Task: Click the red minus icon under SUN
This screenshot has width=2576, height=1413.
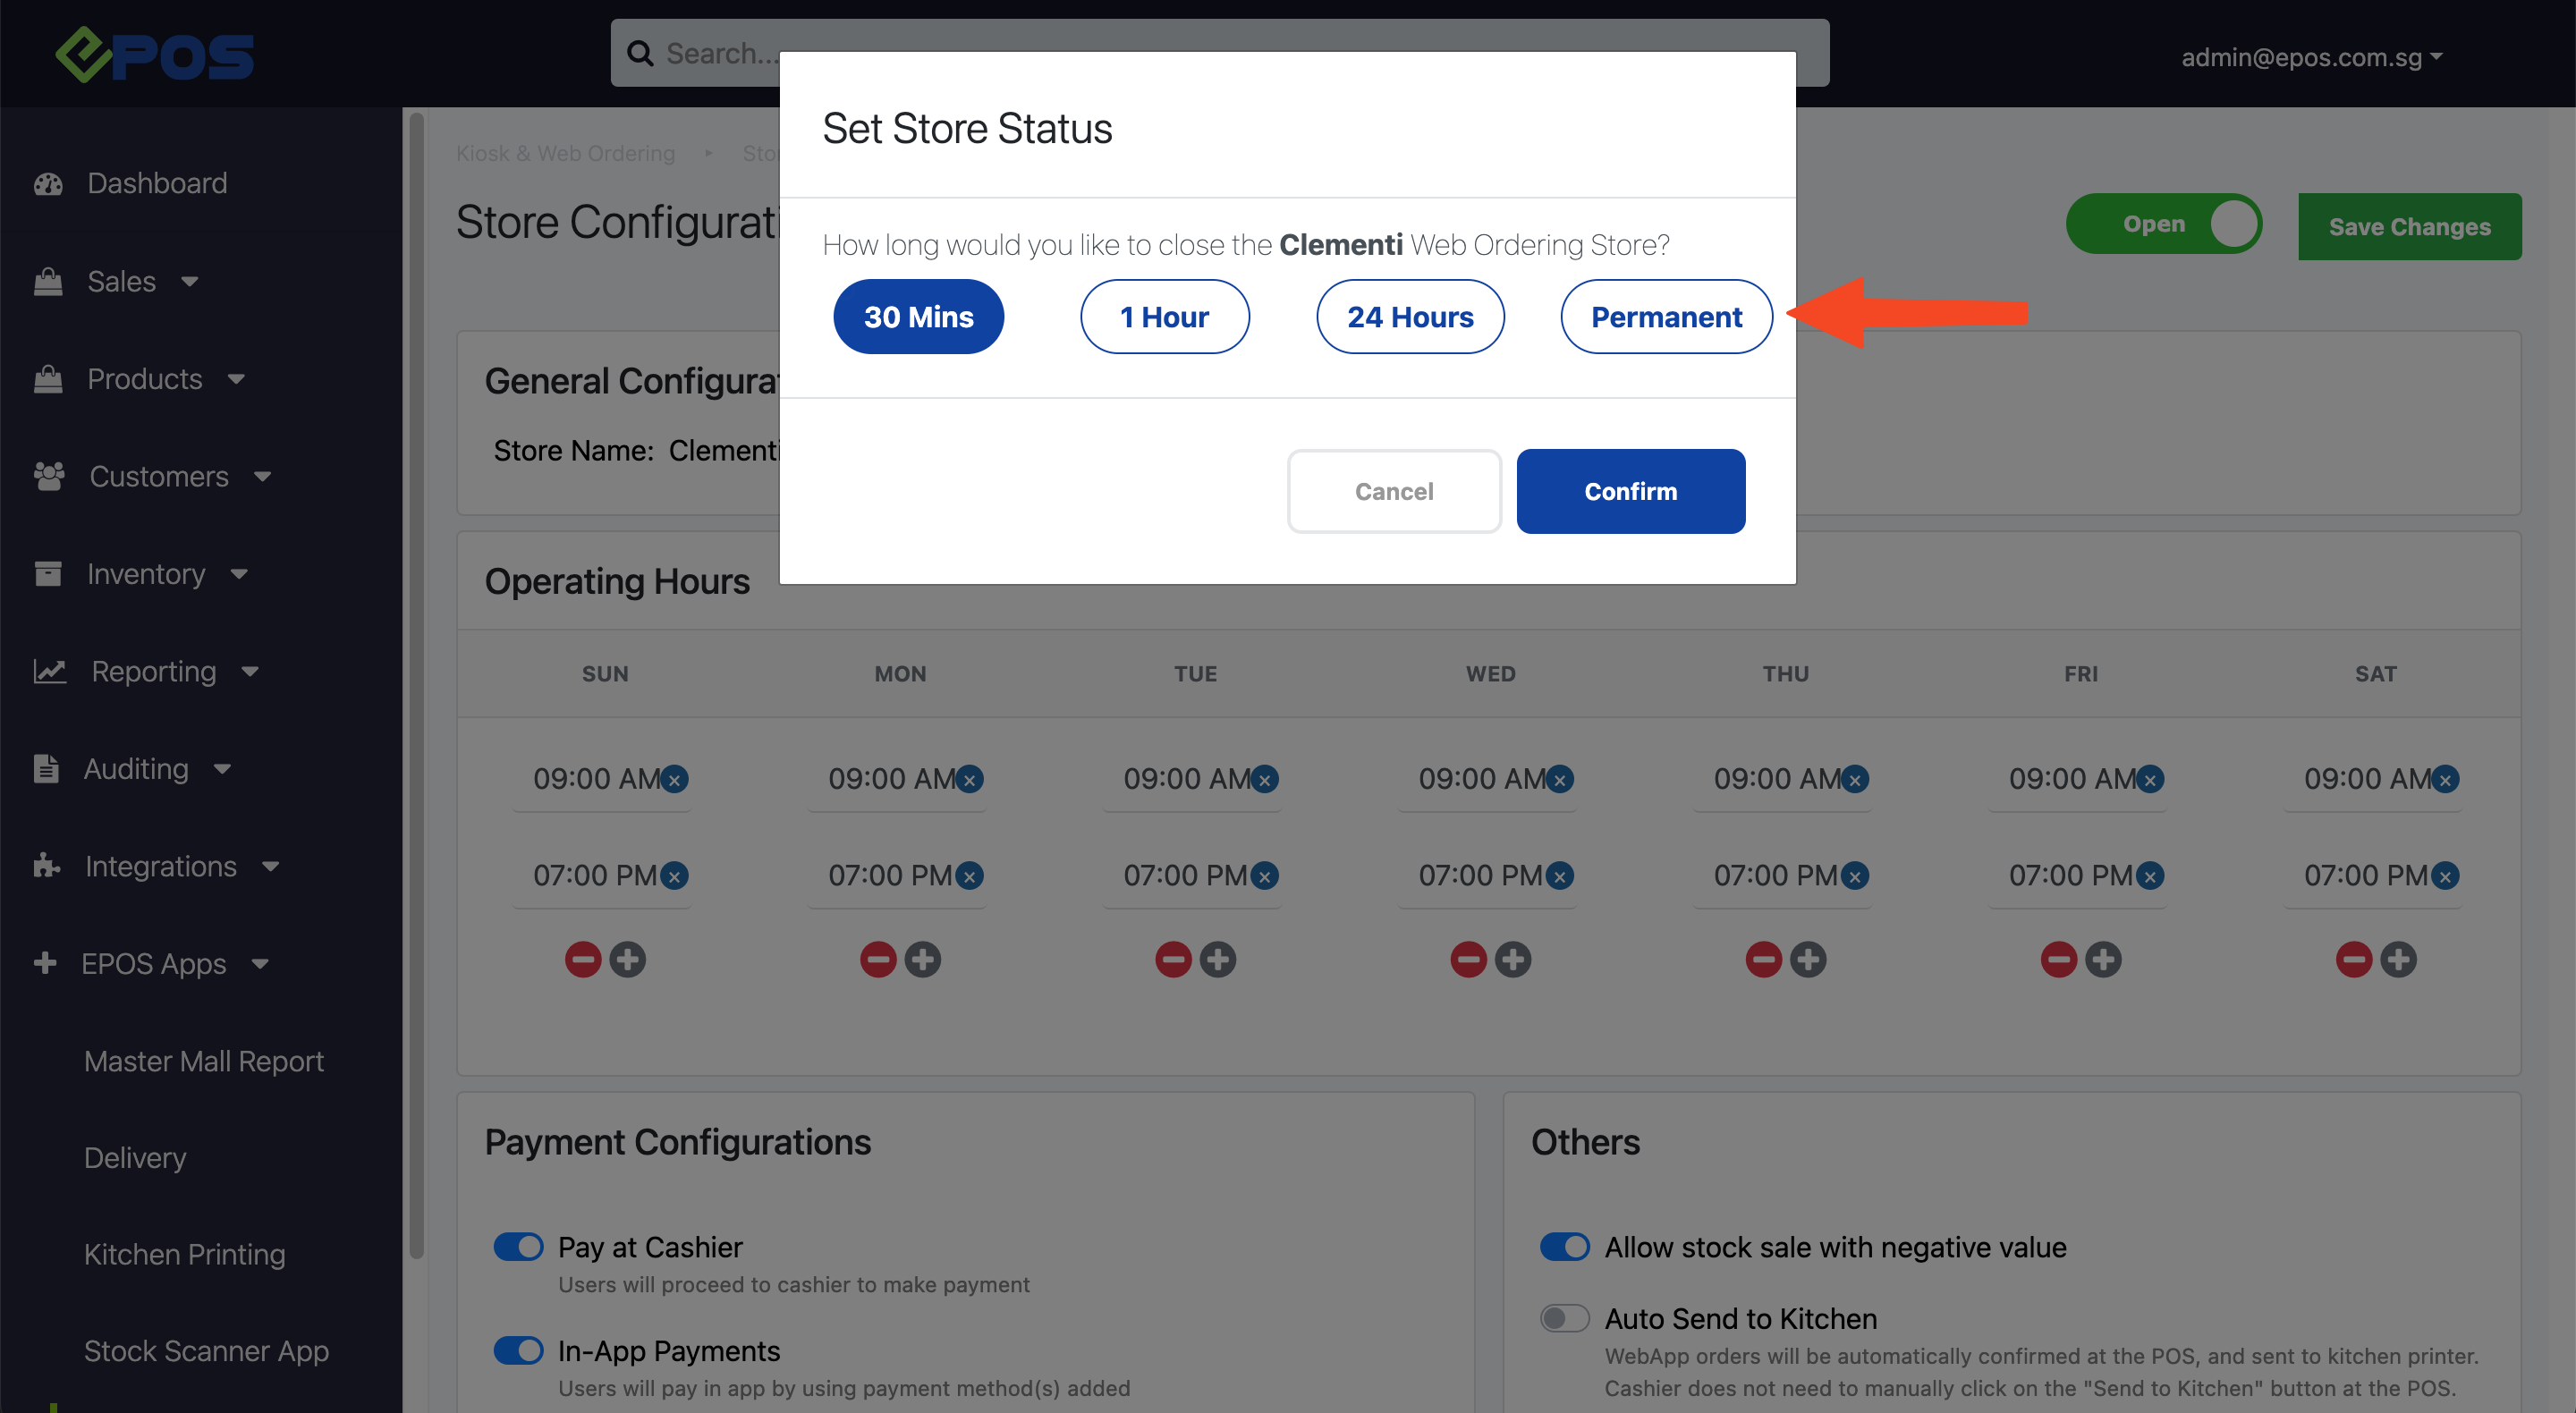Action: [583, 959]
